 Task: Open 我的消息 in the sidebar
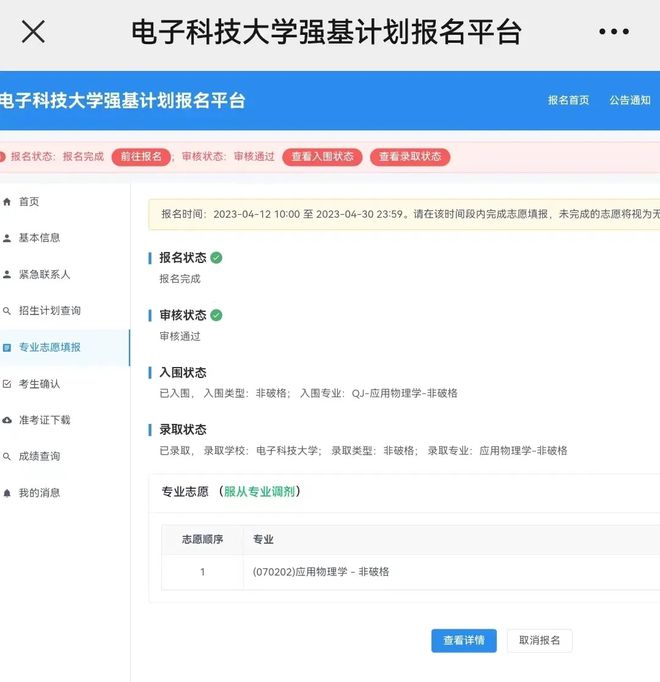pyautogui.click(x=39, y=493)
